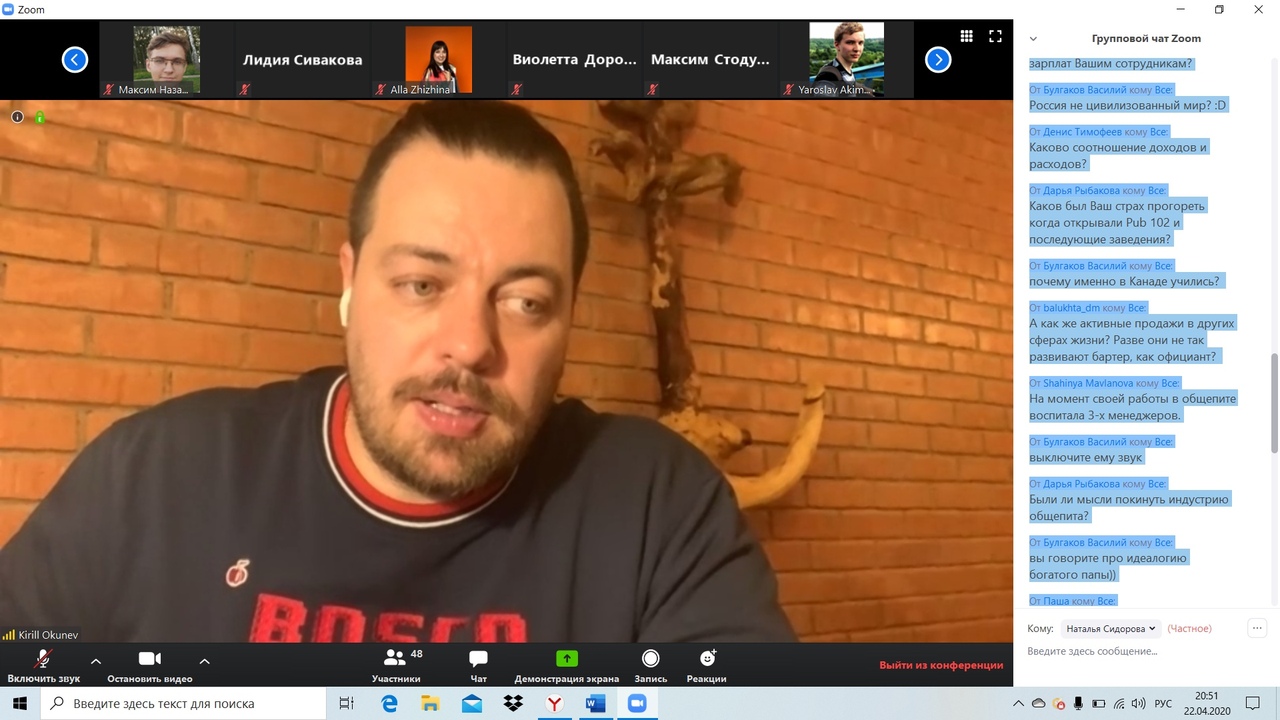Open the green encryption shield info
The image size is (1280, 720).
point(40,118)
